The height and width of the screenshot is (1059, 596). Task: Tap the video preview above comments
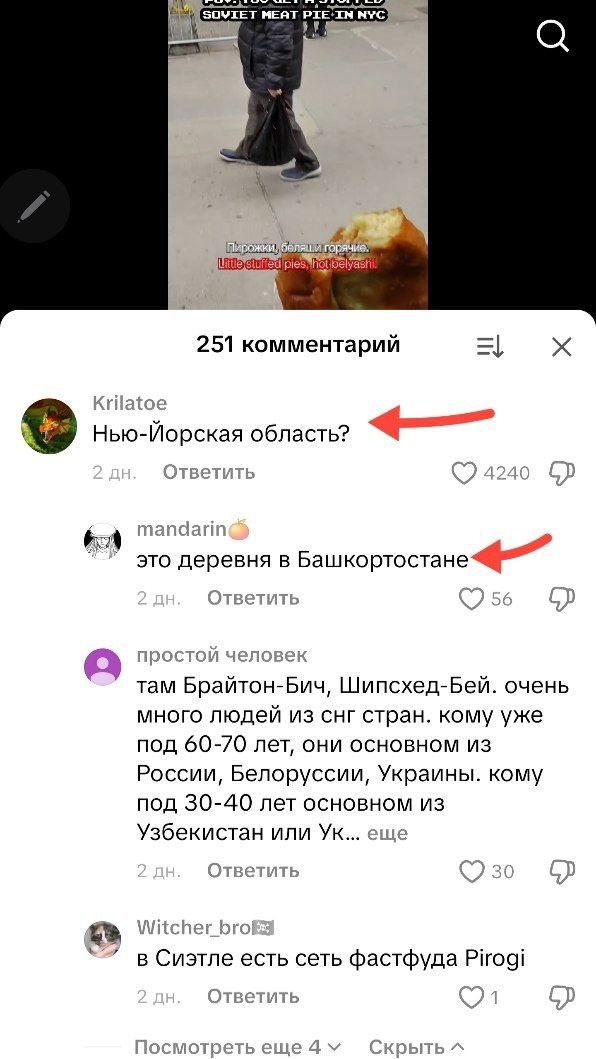pyautogui.click(x=297, y=155)
